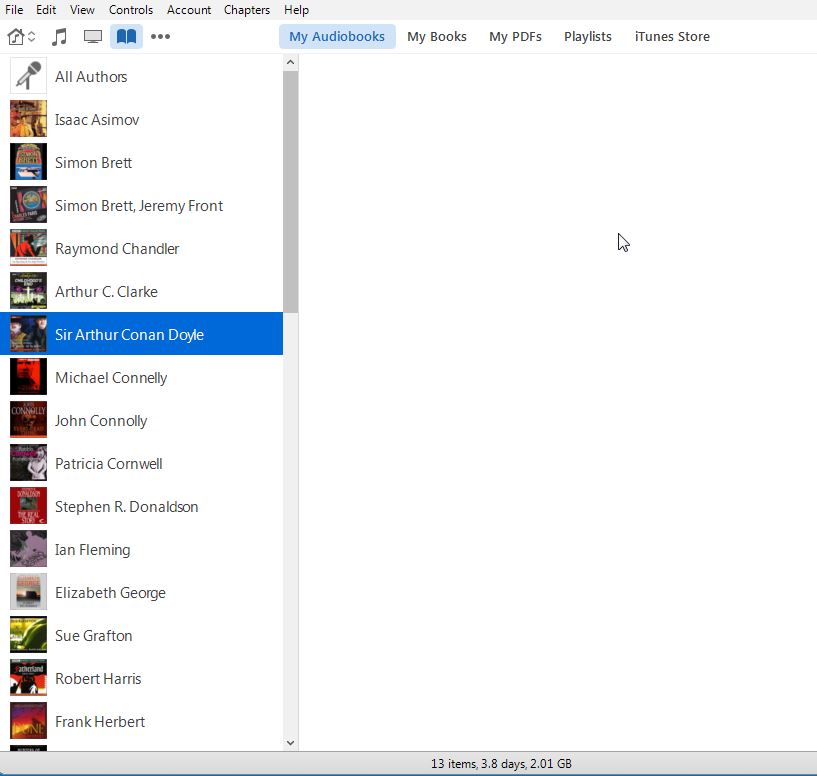Click Frank Herbert Dune cover thumbnail
The image size is (817, 776).
28,721
